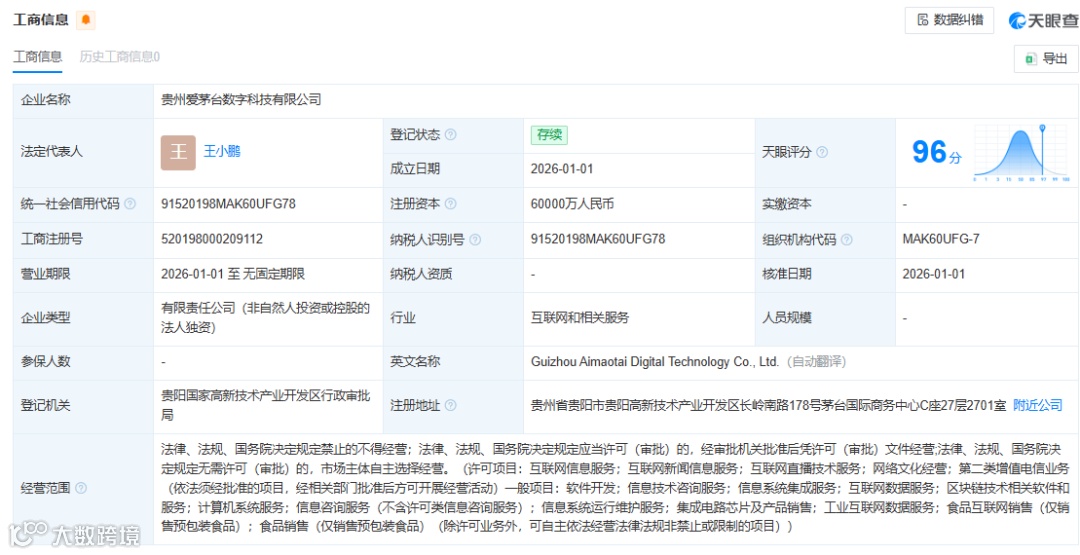Click the 登记机关 value text
The width and height of the screenshot is (1080, 555).
coord(266,406)
